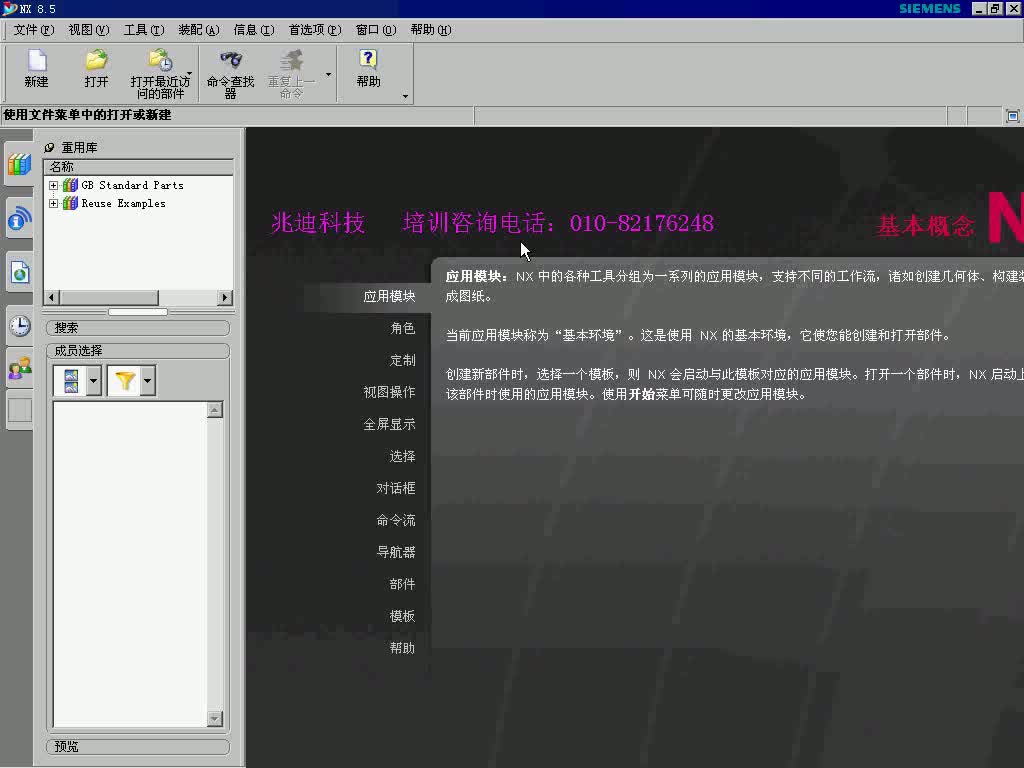Open the Roles sidebar tab
The width and height of the screenshot is (1024, 768).
20,368
